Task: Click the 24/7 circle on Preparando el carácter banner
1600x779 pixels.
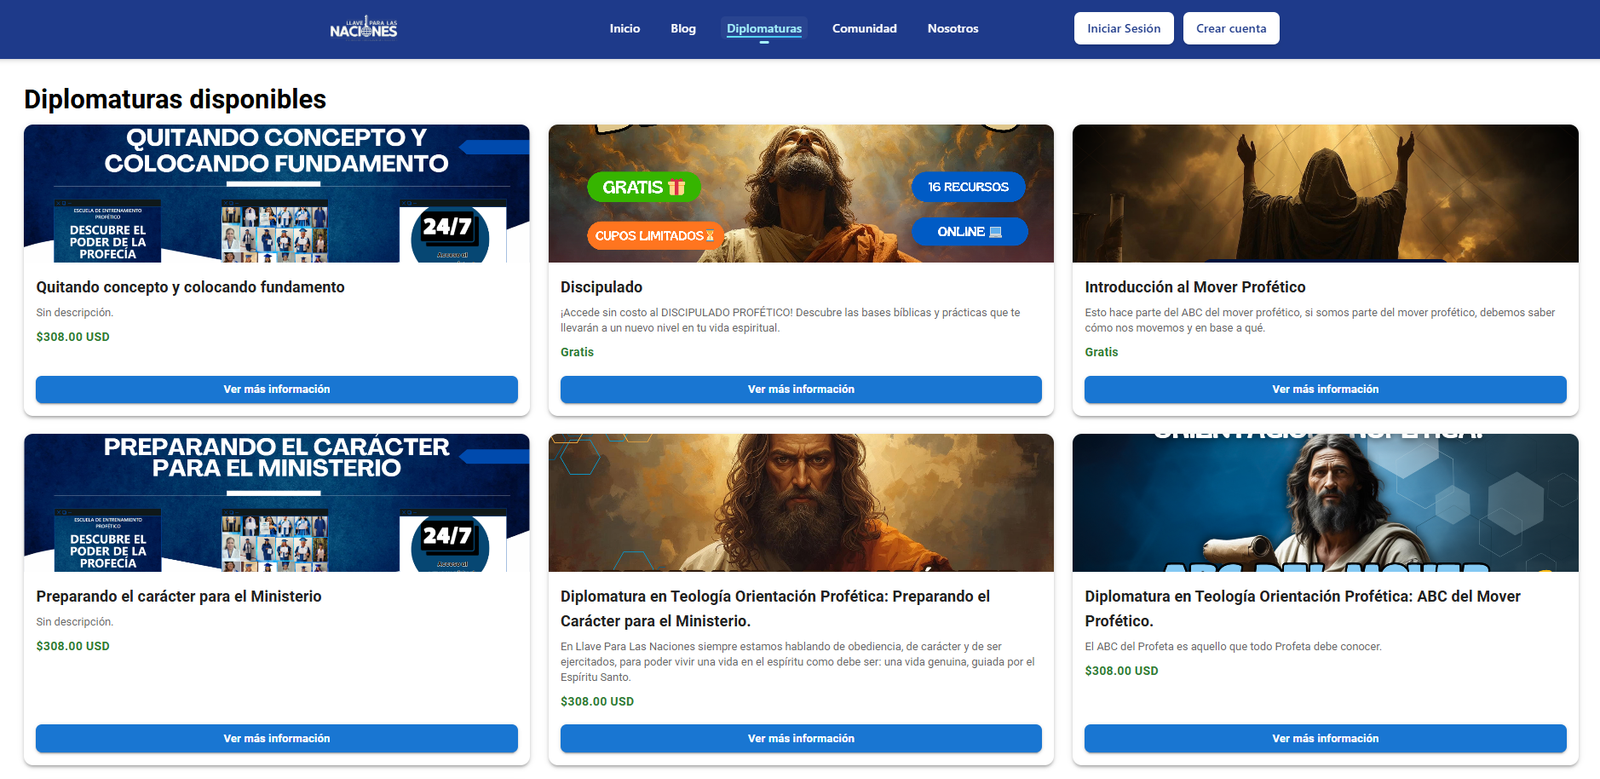Action: (x=449, y=542)
